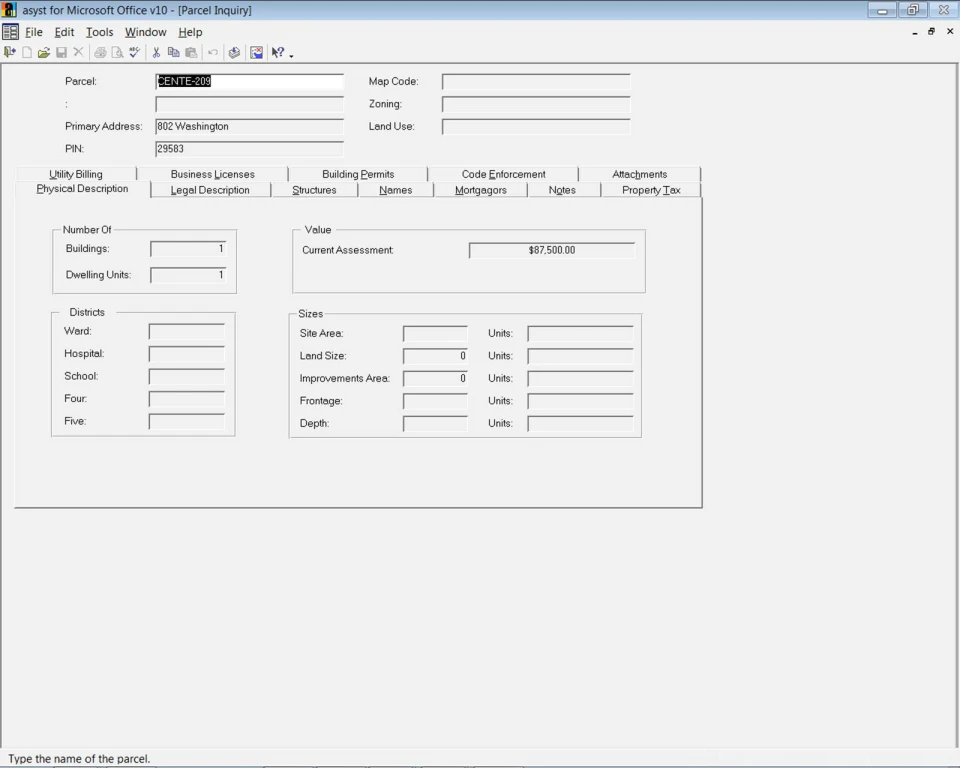Click the Hospital district field
960x768 pixels.
pyautogui.click(x=187, y=354)
